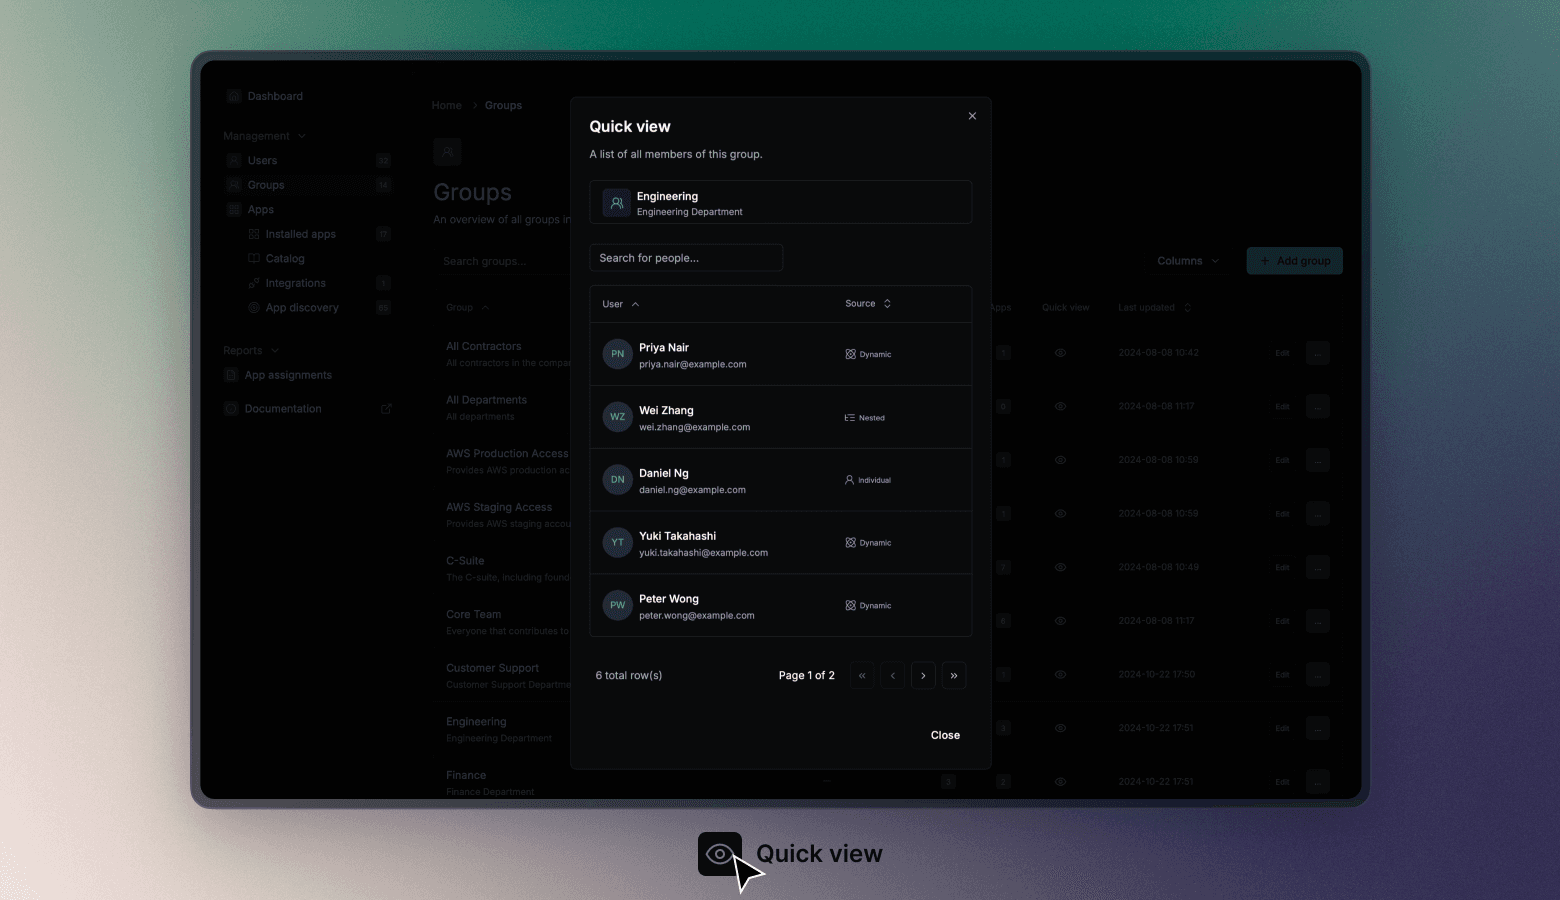Click Daniel Ng's DN avatar

pos(618,480)
